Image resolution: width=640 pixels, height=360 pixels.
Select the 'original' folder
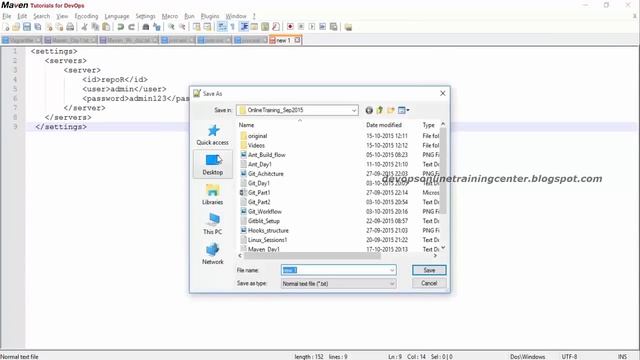(253, 136)
